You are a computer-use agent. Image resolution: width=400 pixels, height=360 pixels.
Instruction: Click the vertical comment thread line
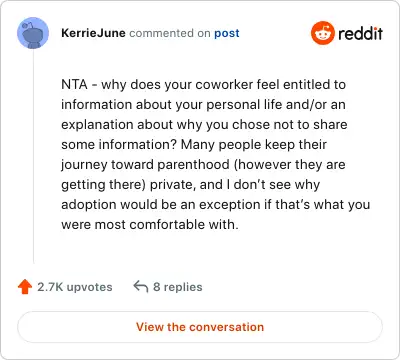(x=33, y=156)
